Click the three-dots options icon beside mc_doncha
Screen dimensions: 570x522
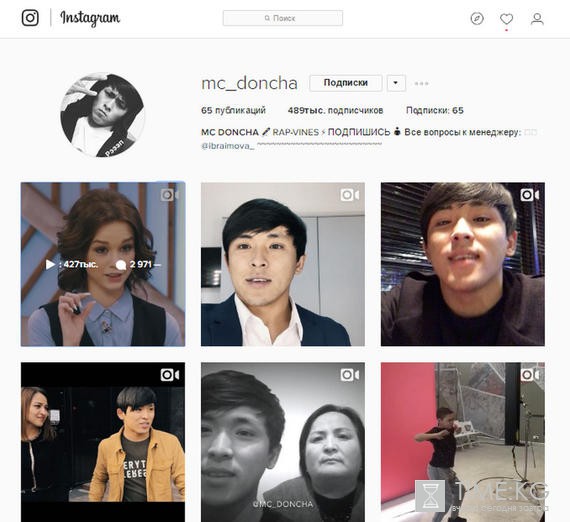point(422,84)
